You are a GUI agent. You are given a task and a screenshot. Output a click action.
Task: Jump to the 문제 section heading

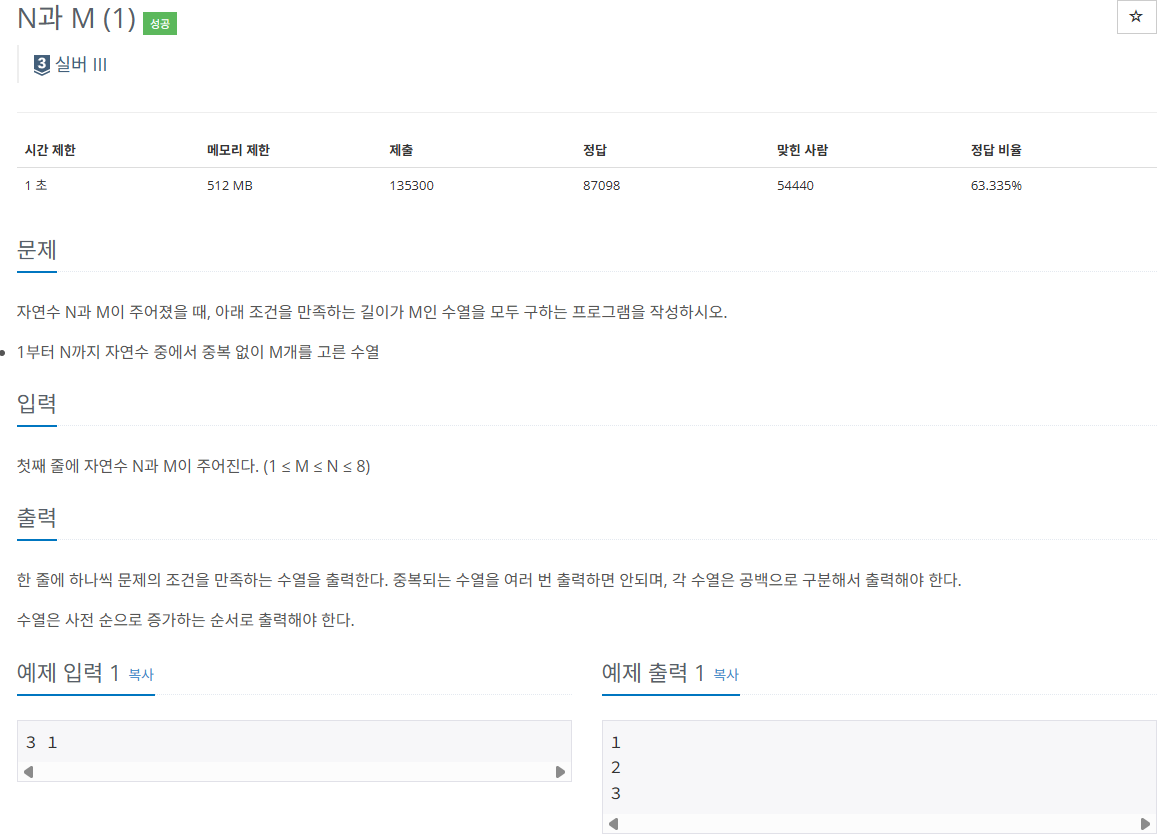point(36,251)
